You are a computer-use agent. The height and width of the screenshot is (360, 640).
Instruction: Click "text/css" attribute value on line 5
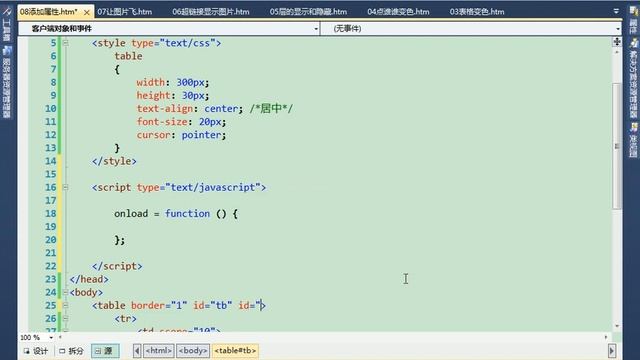pyautogui.click(x=187, y=43)
